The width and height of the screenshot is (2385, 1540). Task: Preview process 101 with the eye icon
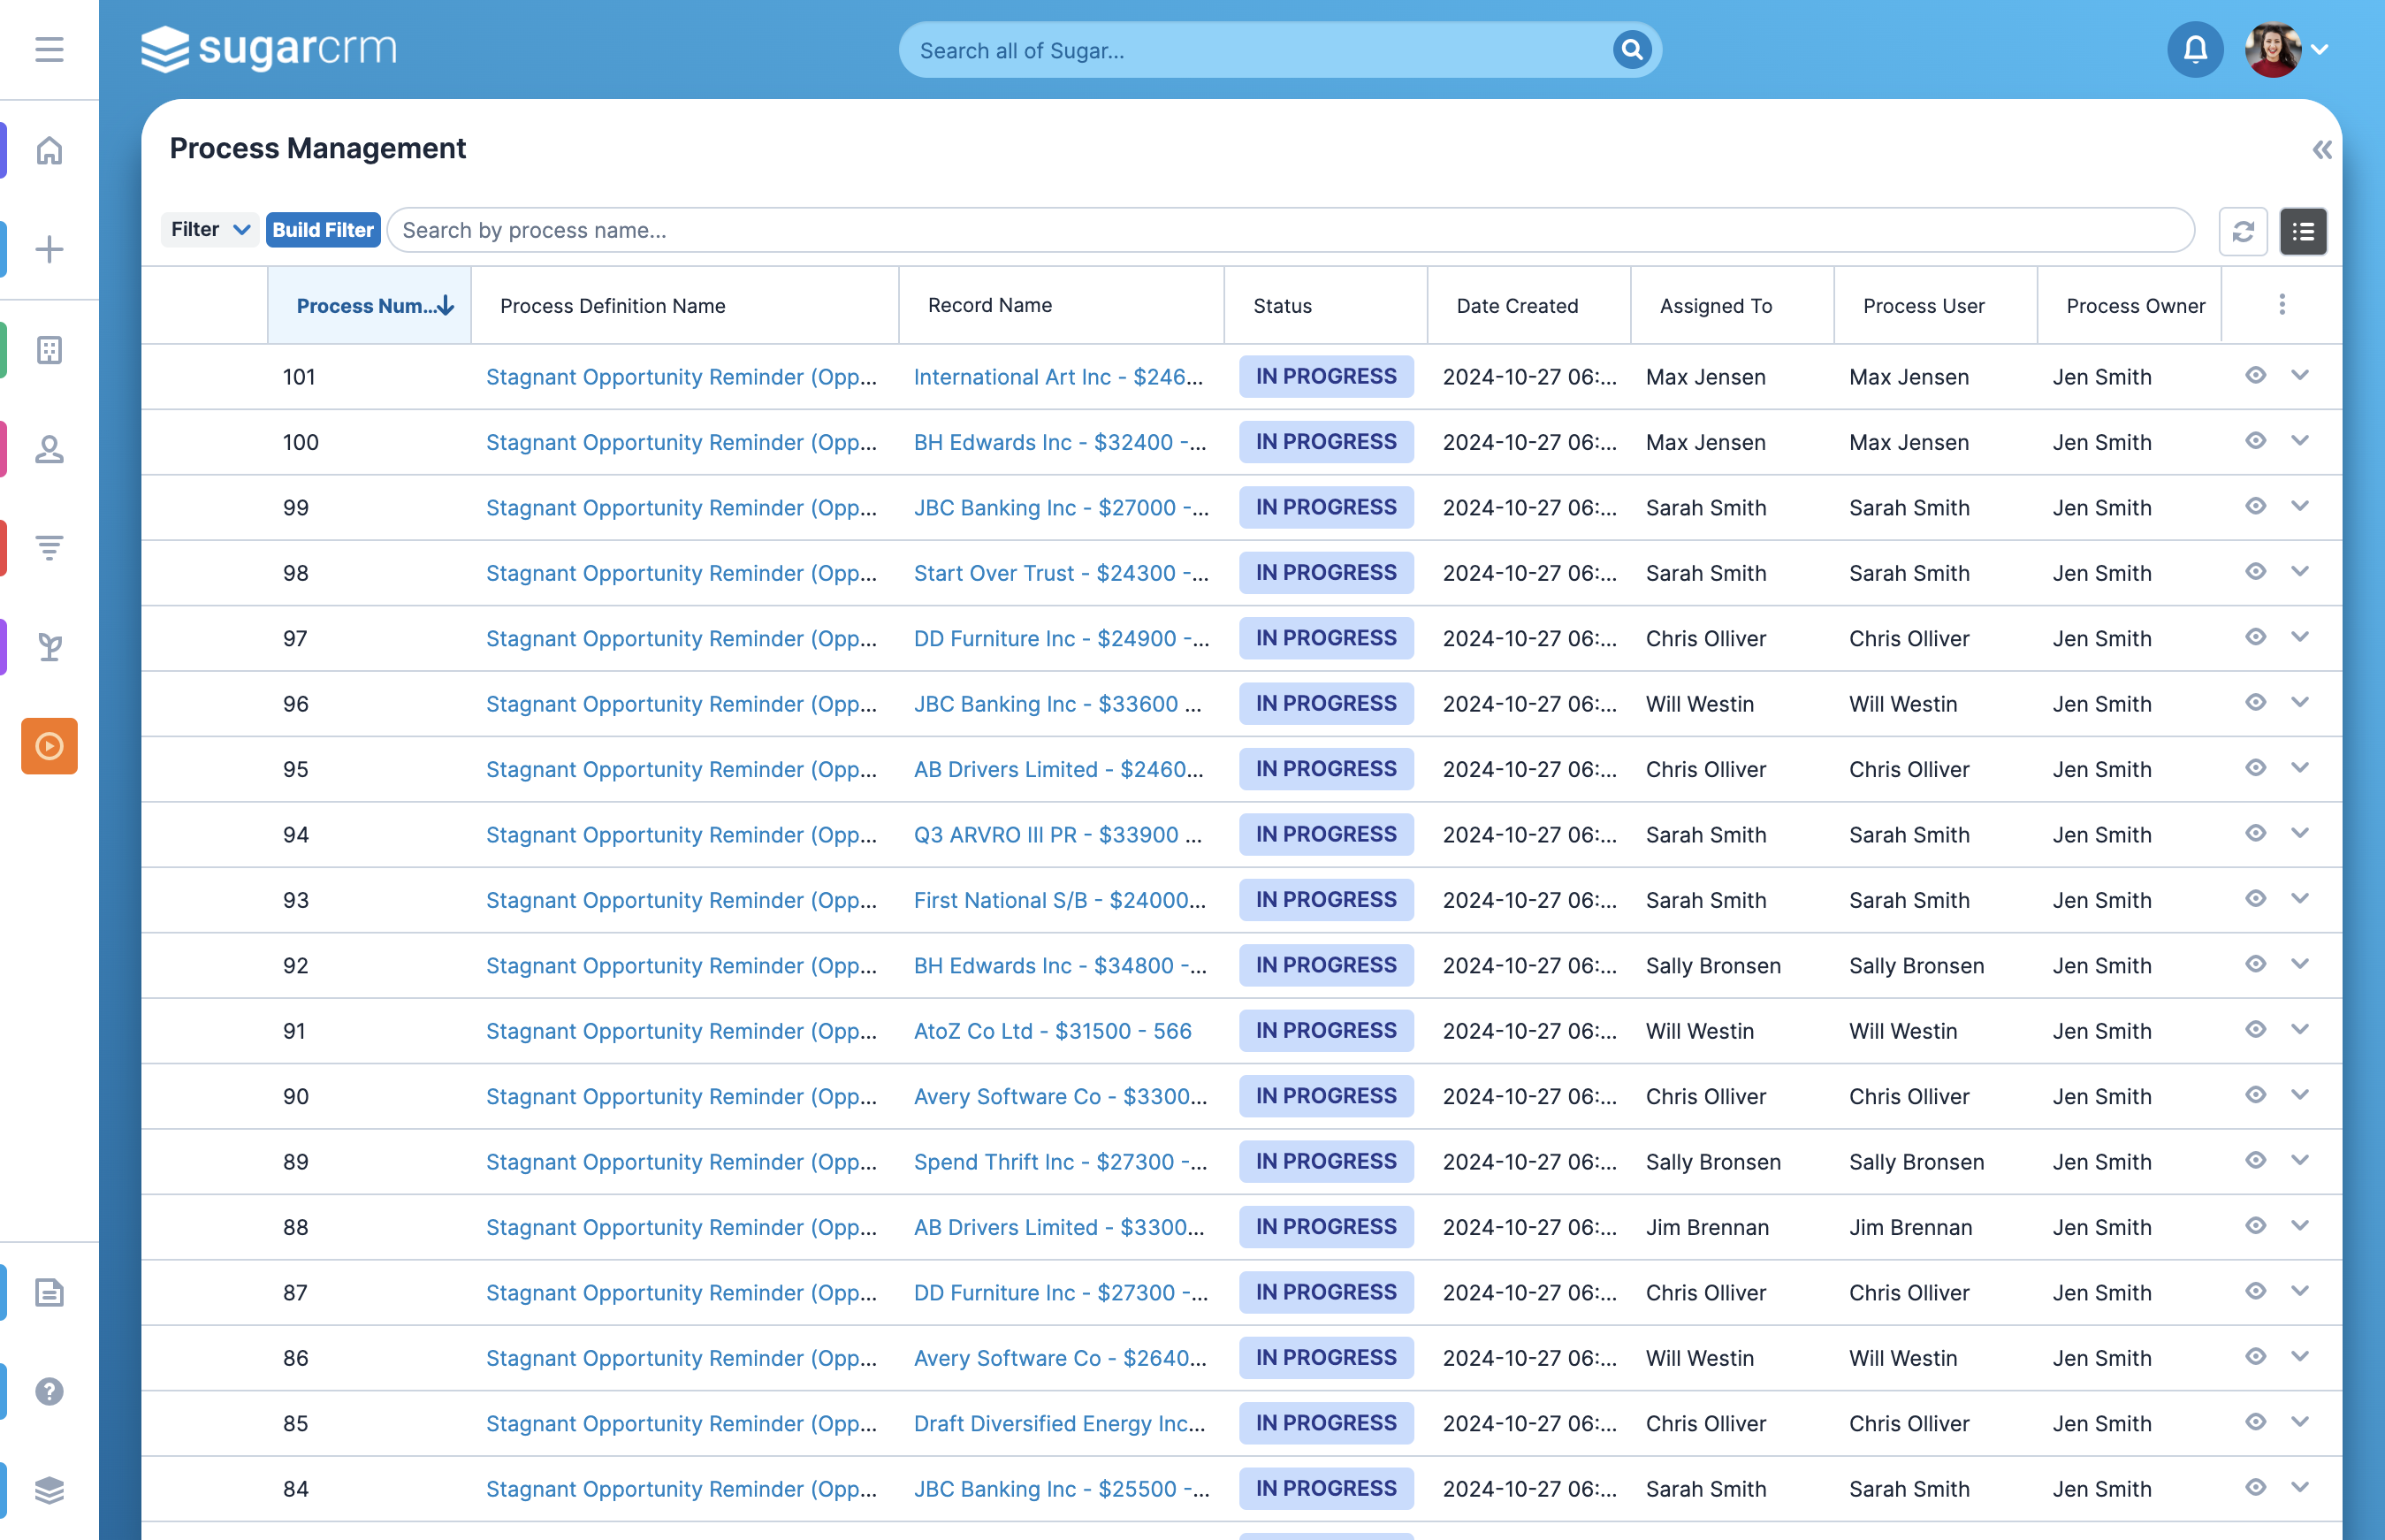coord(2255,375)
